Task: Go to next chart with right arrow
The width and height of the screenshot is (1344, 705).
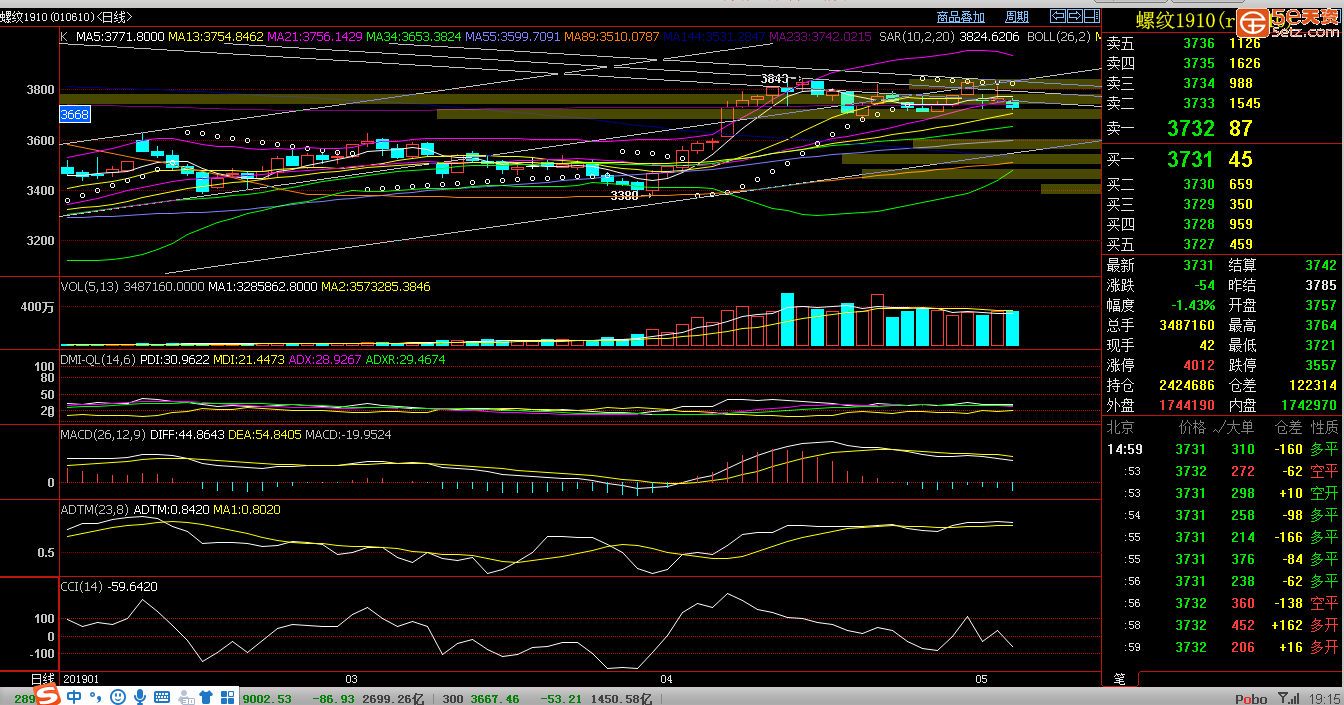Action: [x=1076, y=17]
